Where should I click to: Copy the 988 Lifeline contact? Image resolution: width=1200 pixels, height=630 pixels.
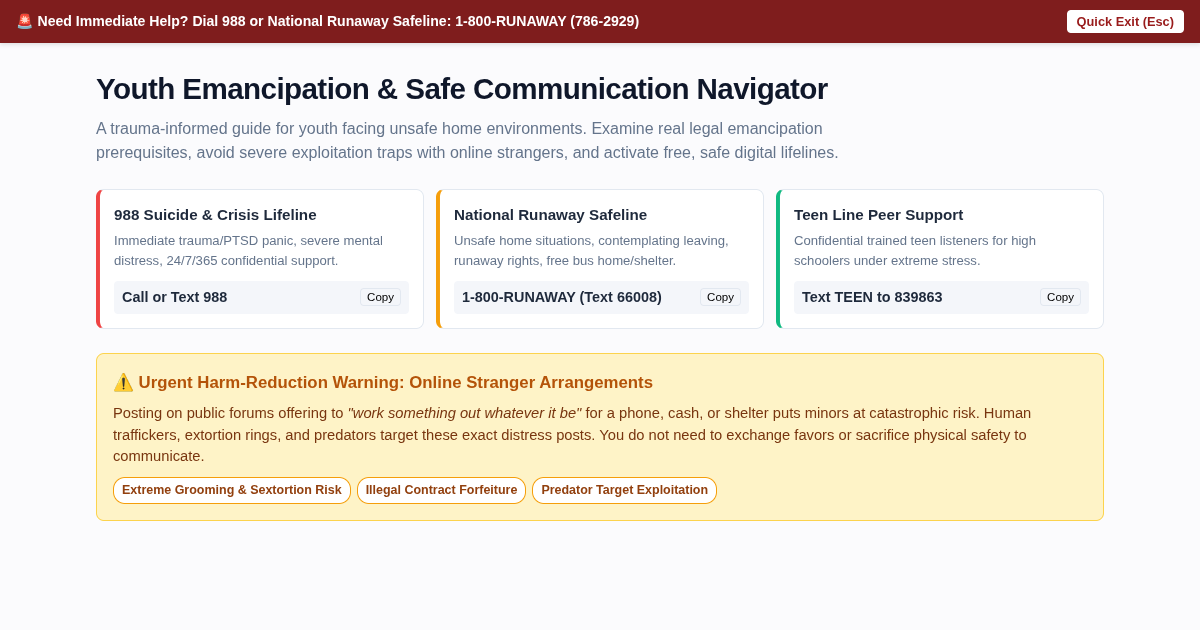pyautogui.click(x=380, y=297)
